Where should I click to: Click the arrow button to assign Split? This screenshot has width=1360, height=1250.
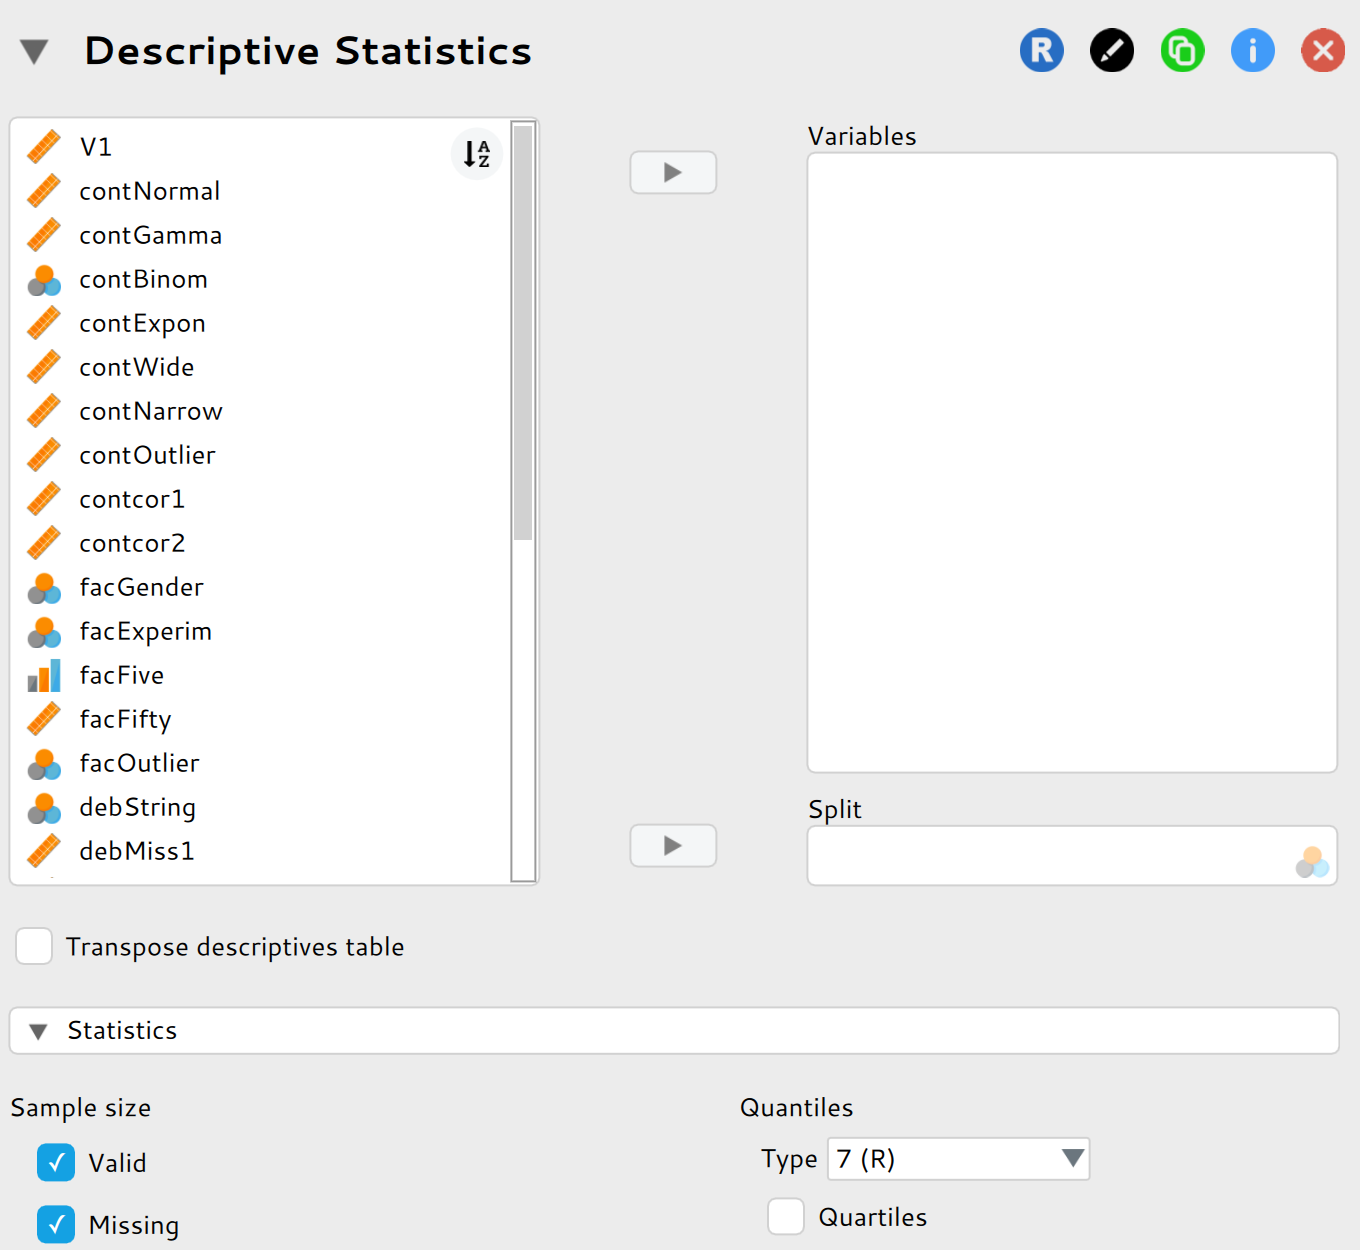coord(673,846)
